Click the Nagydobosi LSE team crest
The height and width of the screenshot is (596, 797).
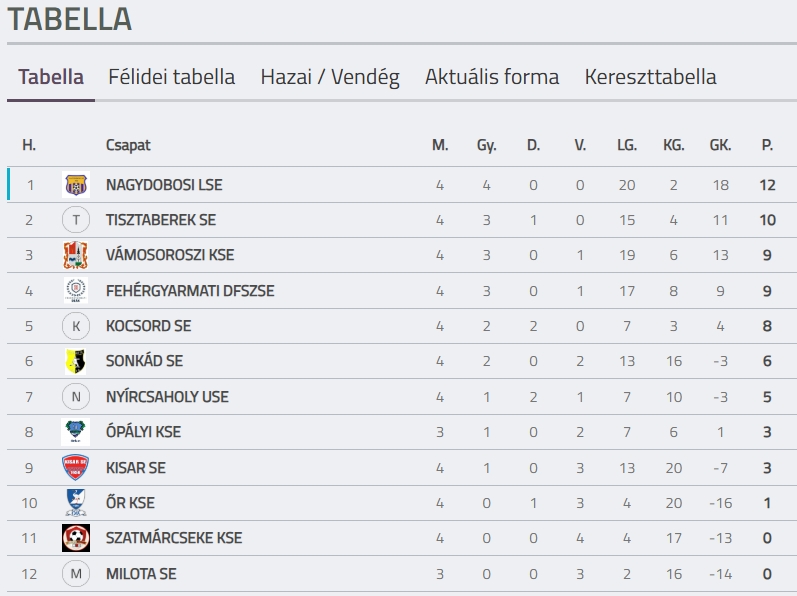pyautogui.click(x=76, y=185)
